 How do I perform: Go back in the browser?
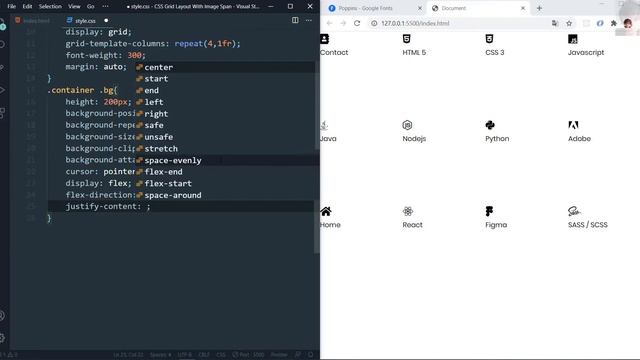coord(329,23)
